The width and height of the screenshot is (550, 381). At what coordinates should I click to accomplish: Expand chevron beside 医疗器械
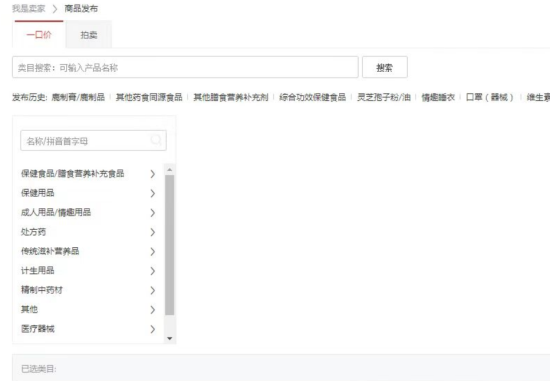[153, 329]
